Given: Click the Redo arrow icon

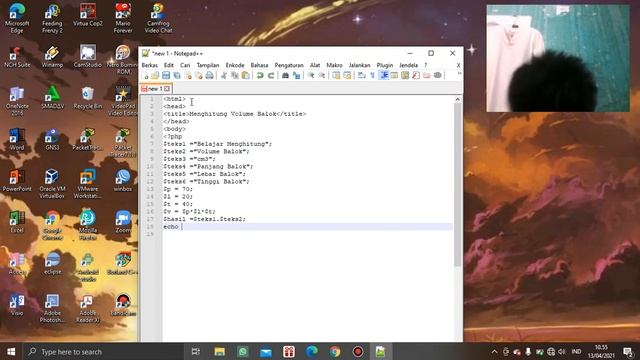Looking at the screenshot, I should [x=271, y=76].
